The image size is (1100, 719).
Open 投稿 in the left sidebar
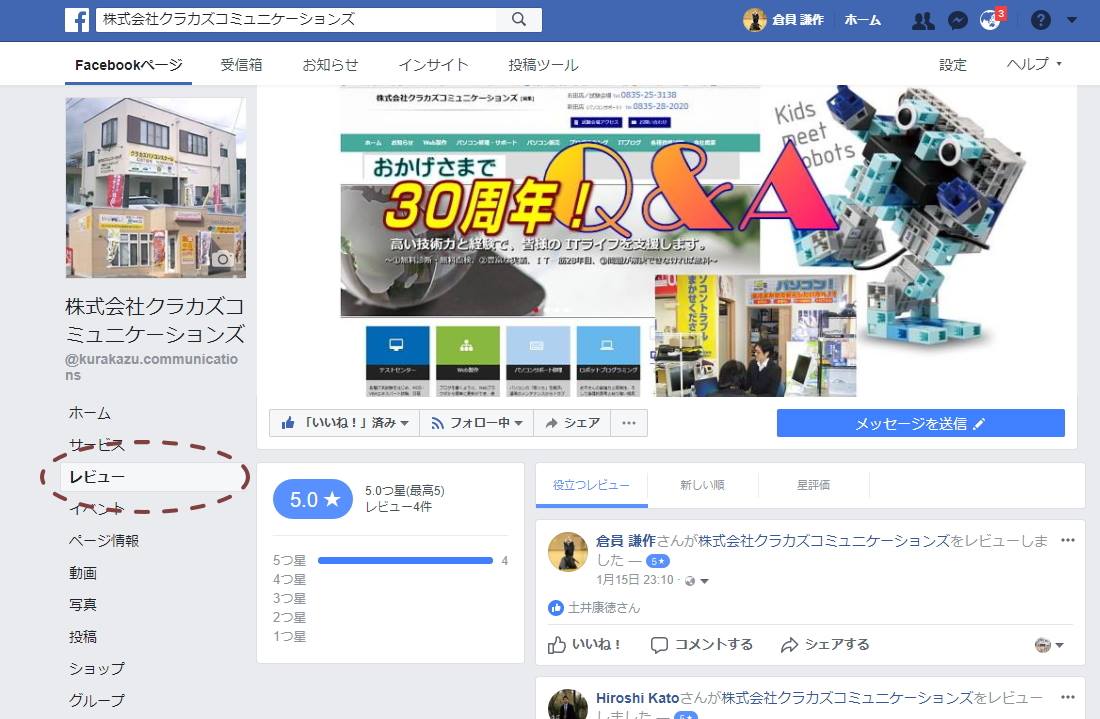tap(83, 637)
